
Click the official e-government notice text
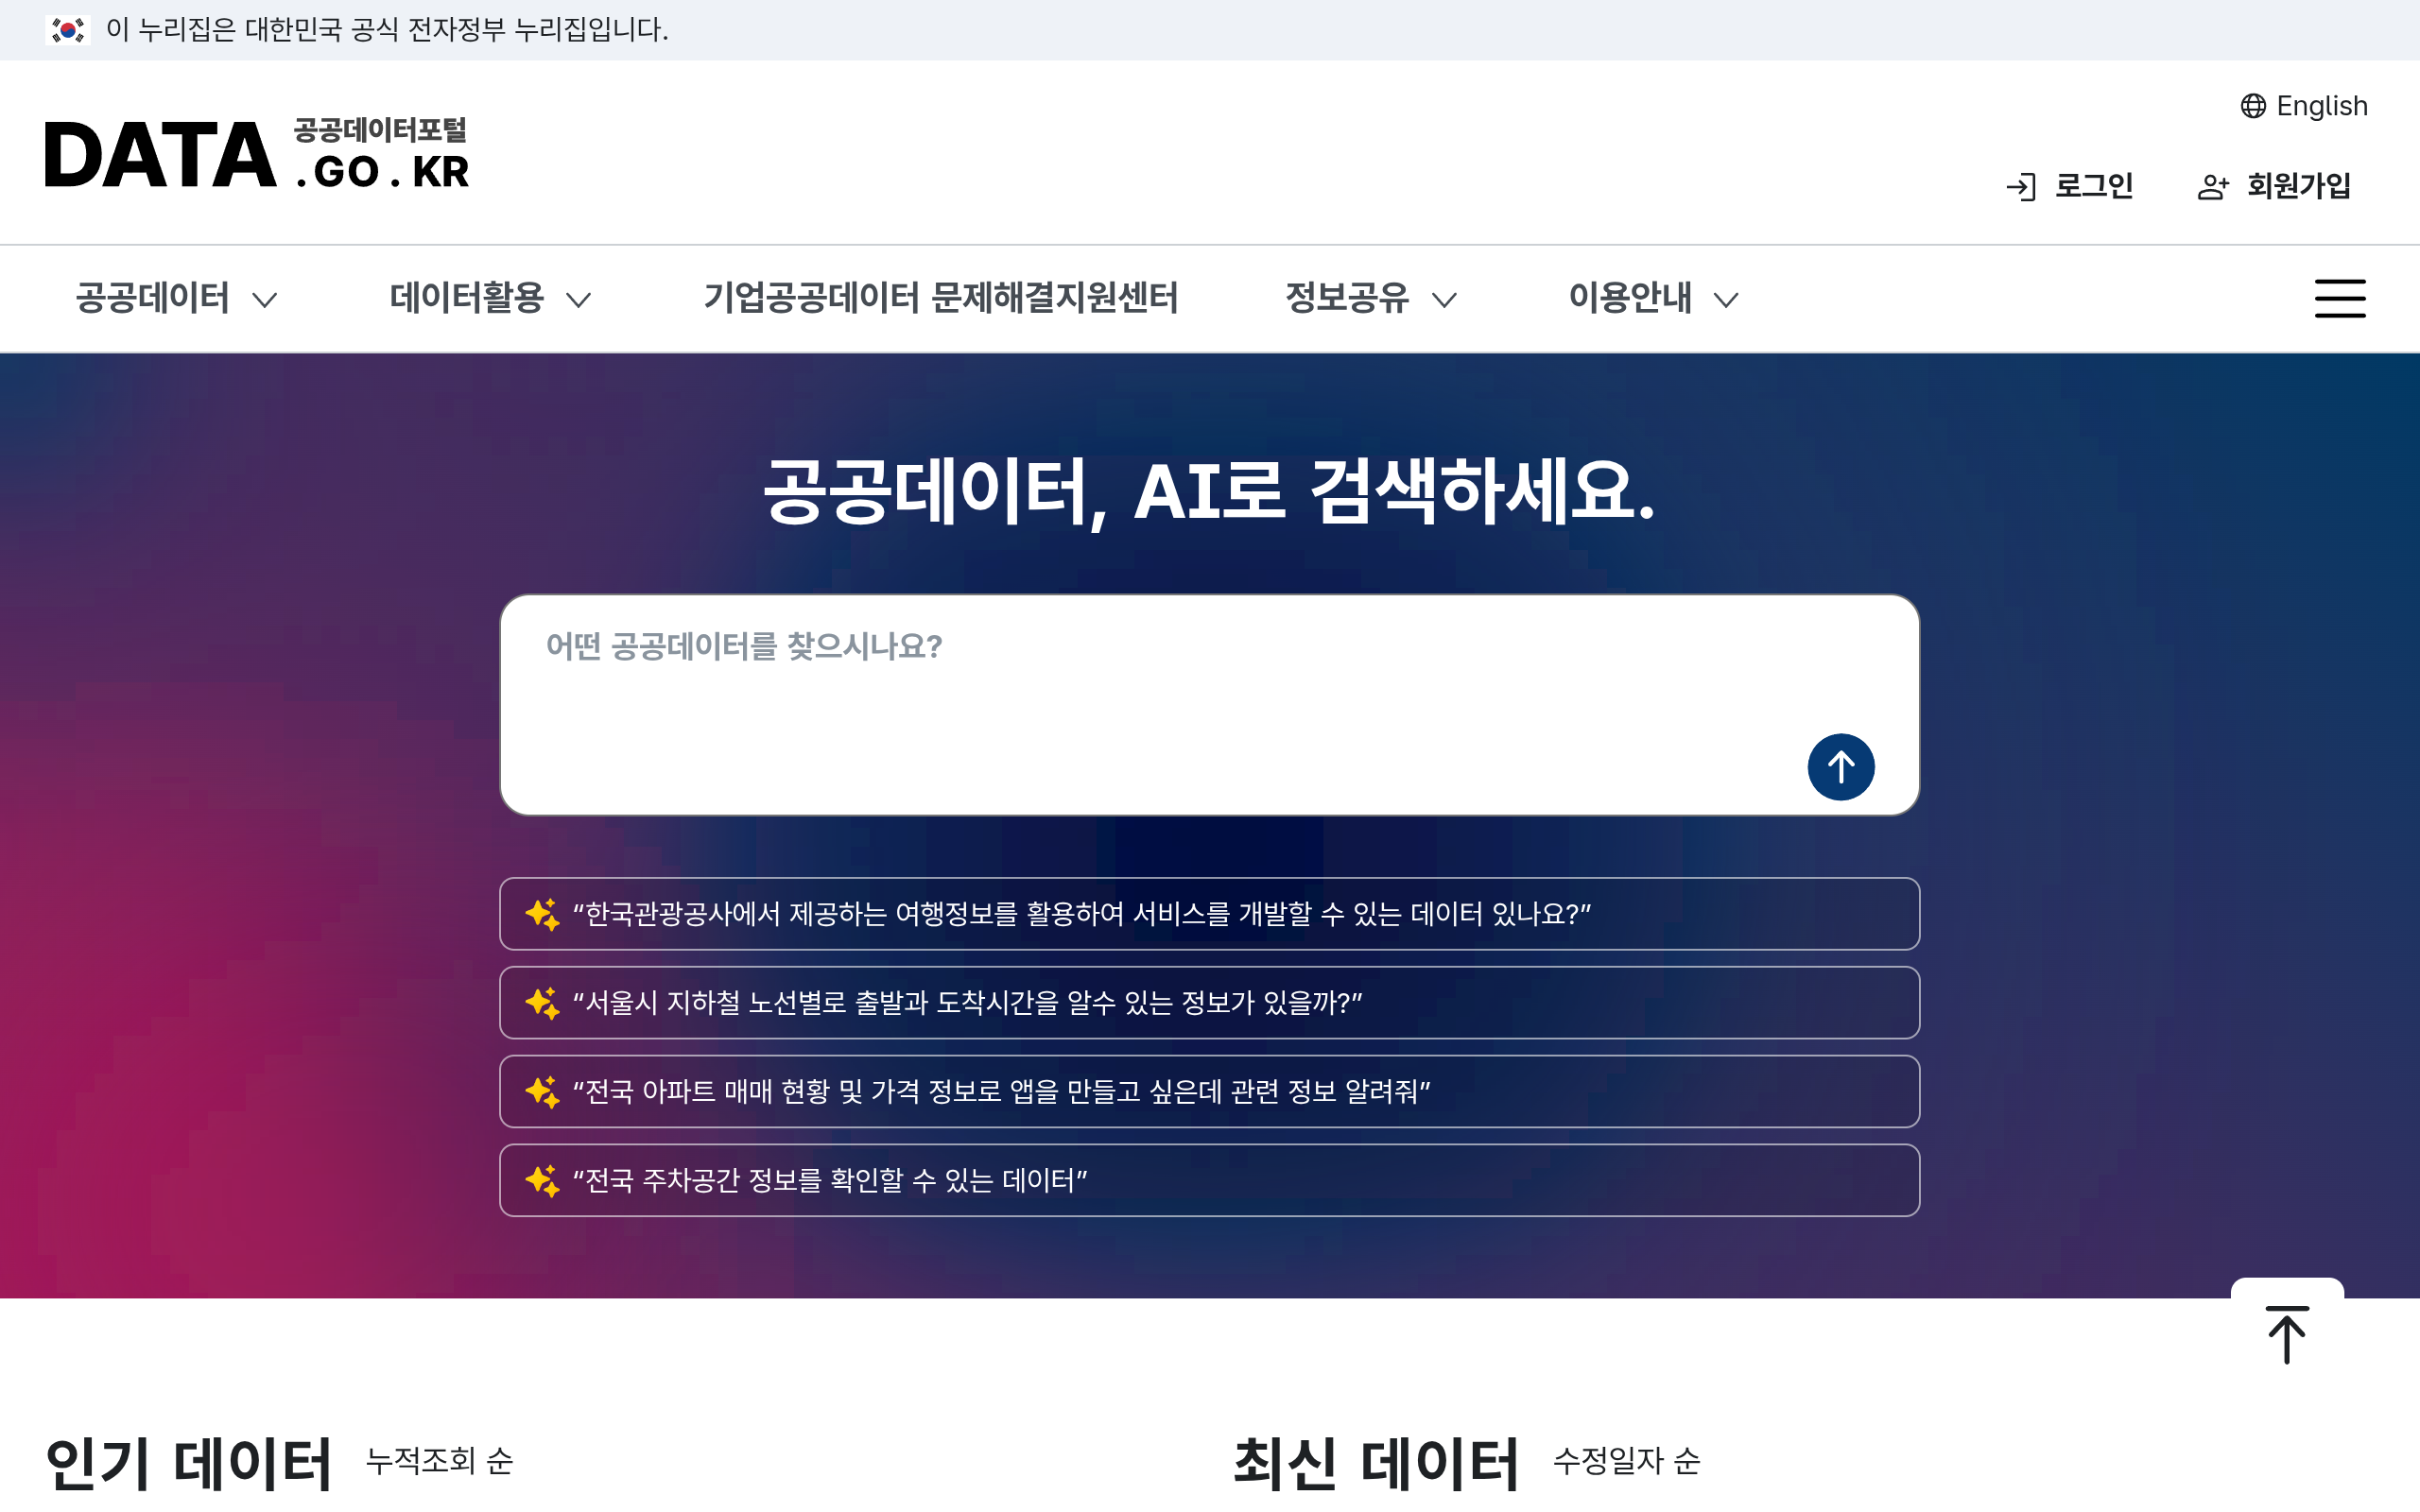(387, 30)
